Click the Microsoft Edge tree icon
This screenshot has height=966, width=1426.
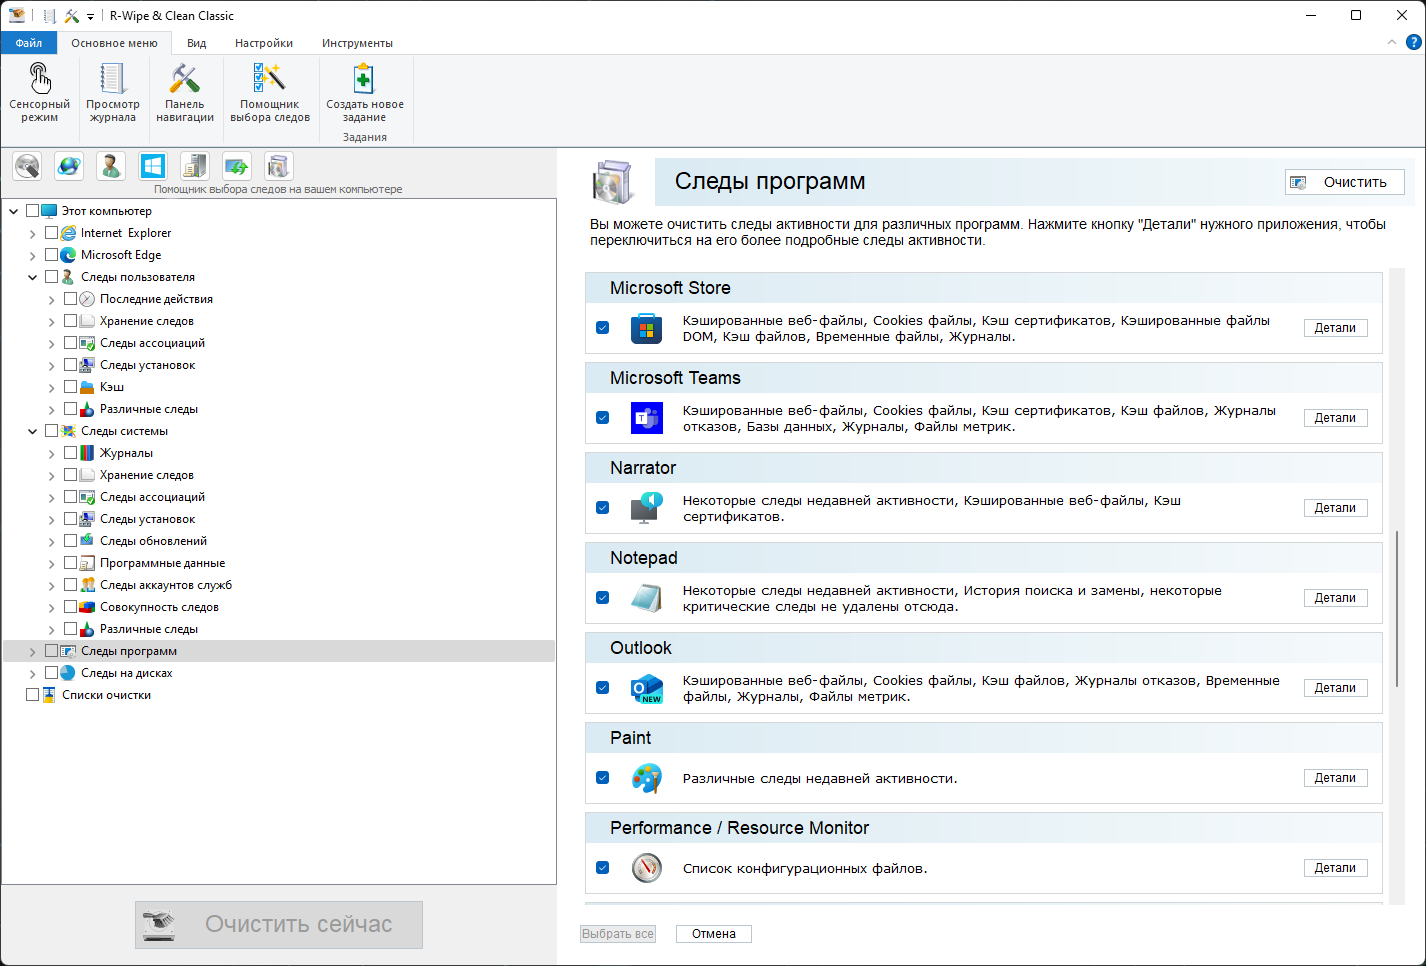(68, 255)
